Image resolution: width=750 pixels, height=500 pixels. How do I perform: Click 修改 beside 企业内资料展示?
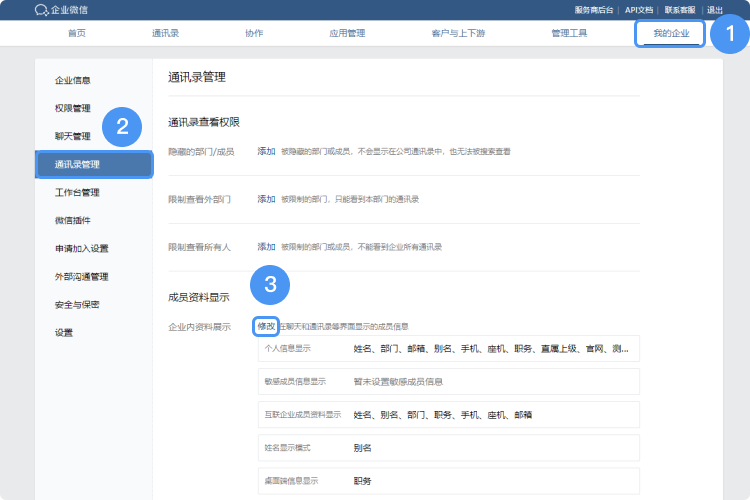click(x=266, y=326)
